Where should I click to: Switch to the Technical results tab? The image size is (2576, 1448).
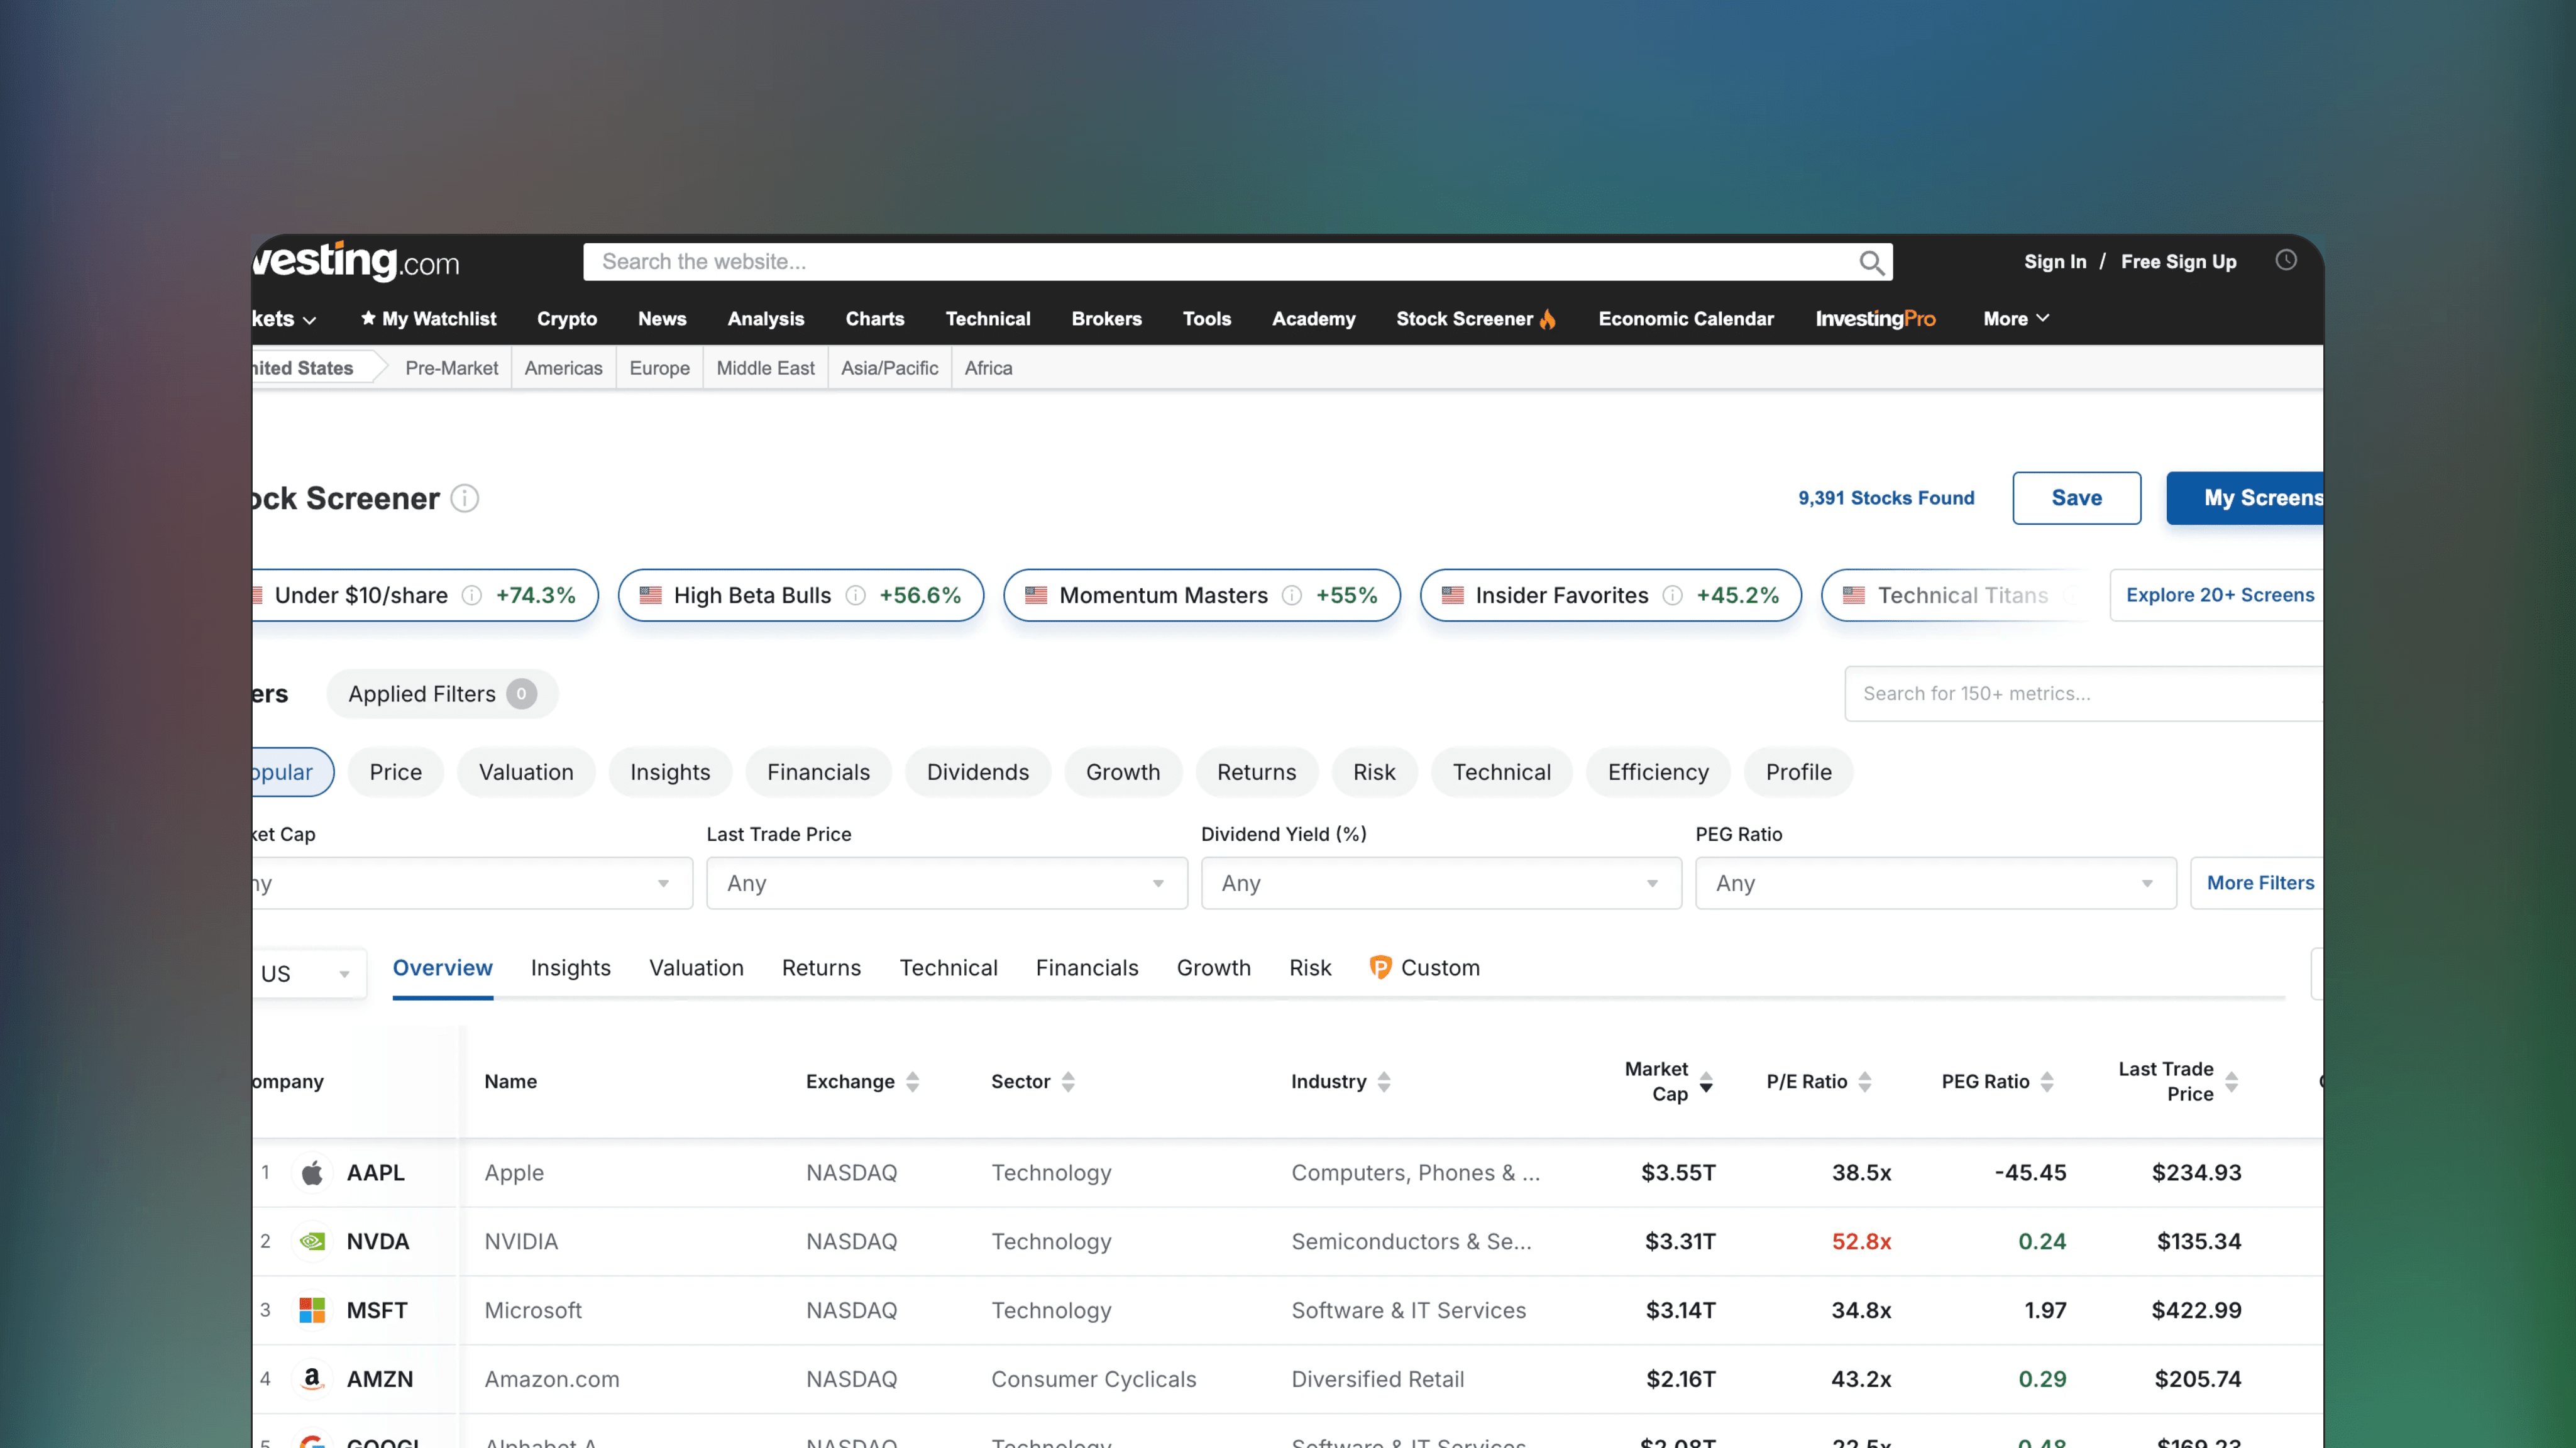(x=948, y=967)
